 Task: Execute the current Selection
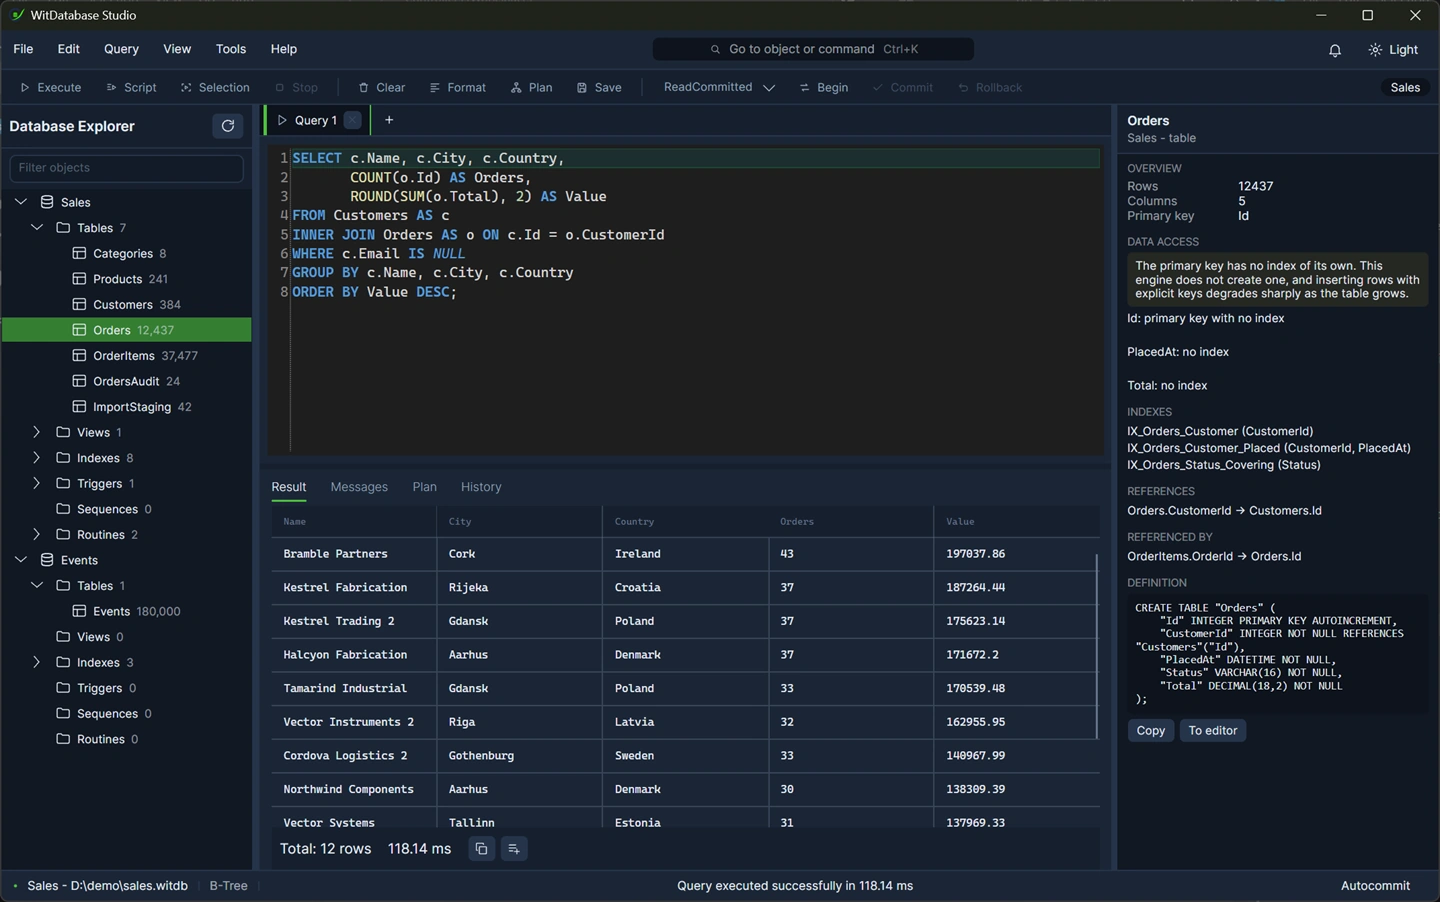pos(215,88)
